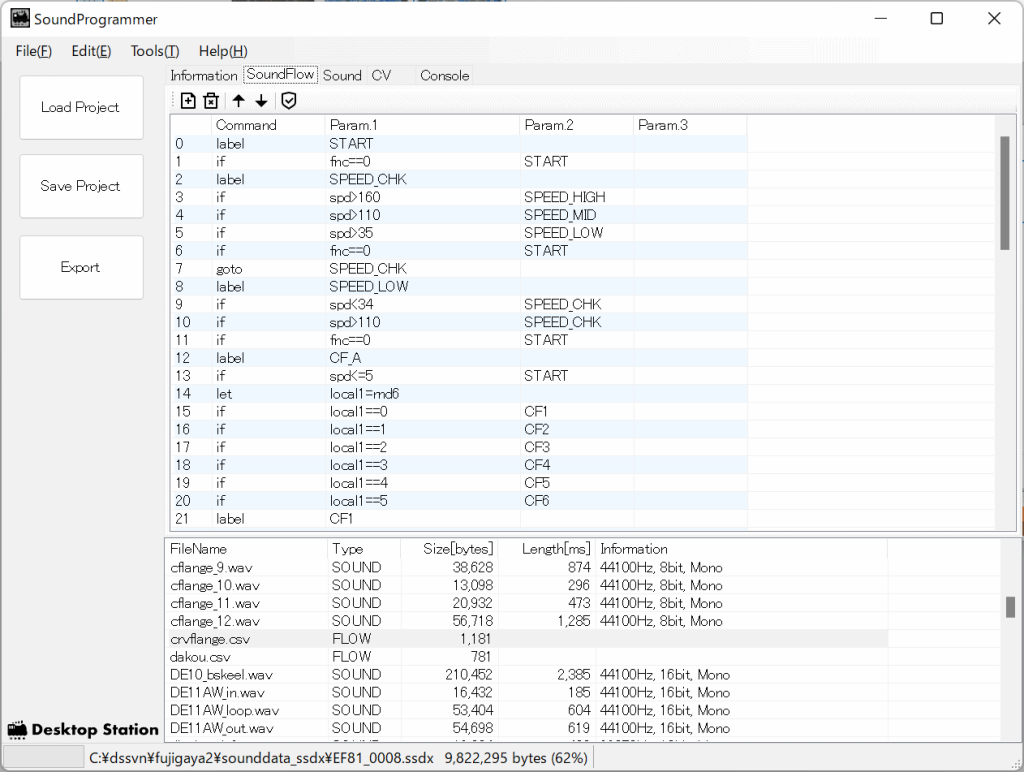This screenshot has height=772, width=1024.
Task: Click the FileName column header
Action: click(199, 549)
